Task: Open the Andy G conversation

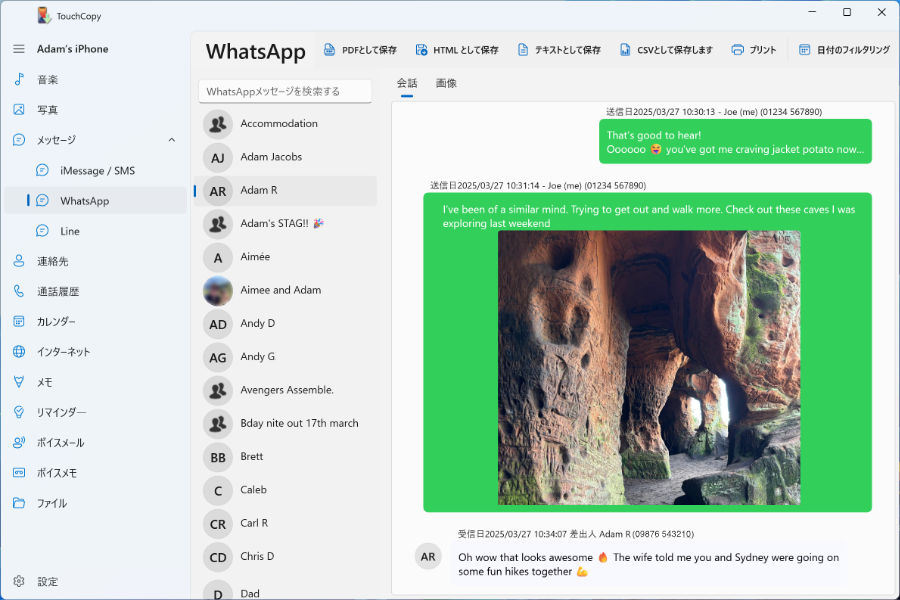Action: (x=286, y=357)
